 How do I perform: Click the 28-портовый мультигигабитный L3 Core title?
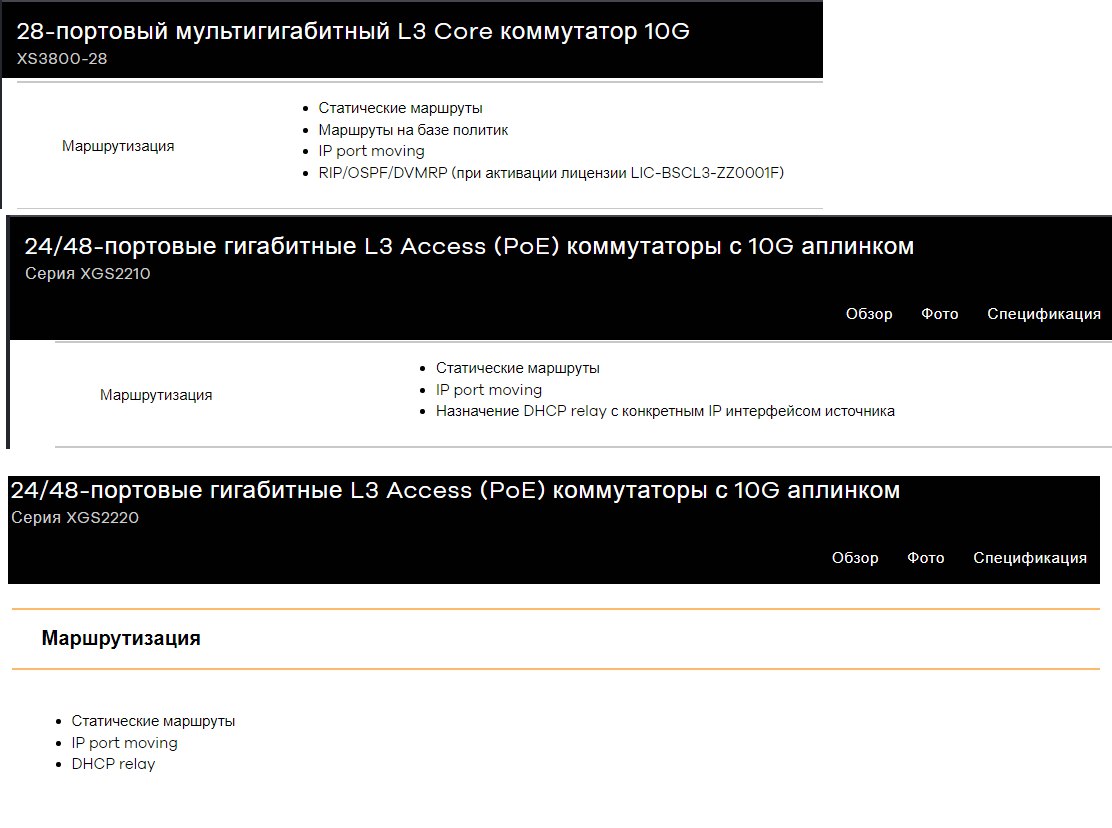pos(352,31)
